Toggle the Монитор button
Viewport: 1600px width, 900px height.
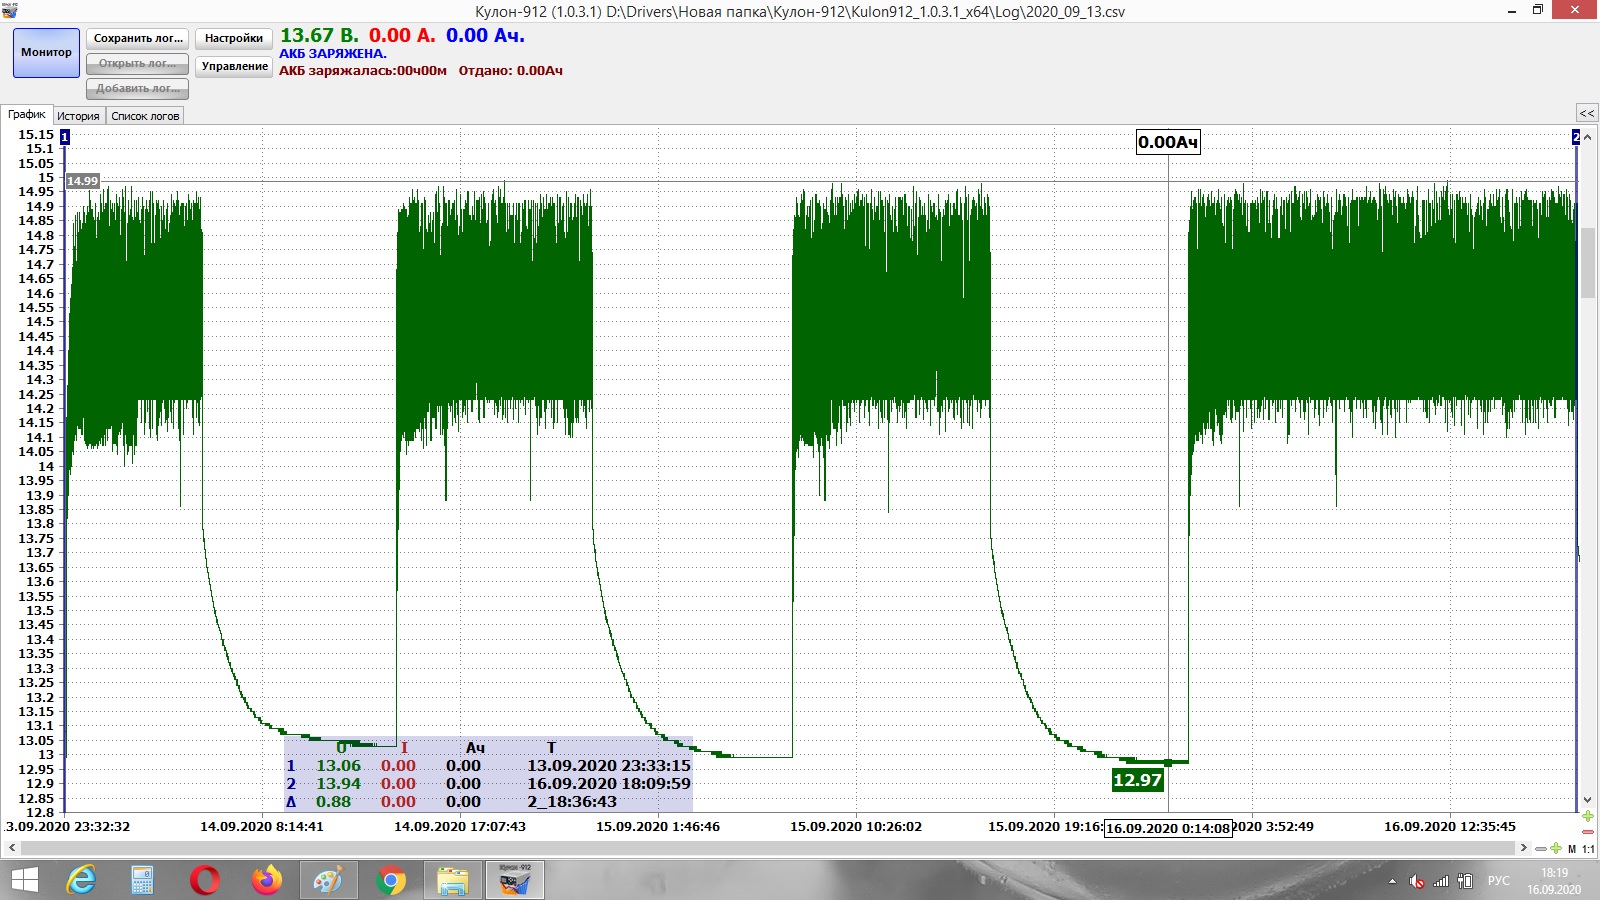[x=46, y=52]
